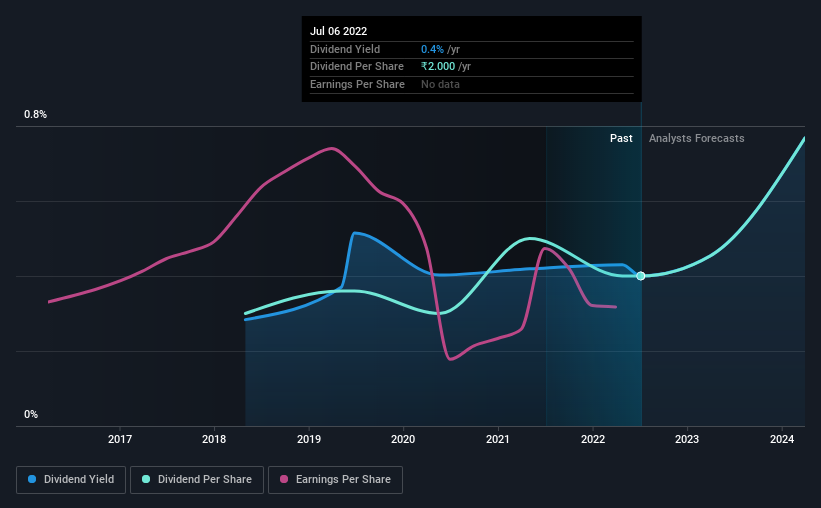This screenshot has height=508, width=821.
Task: Click the teal Dividend Per Share legend dot
Action: [x=146, y=479]
